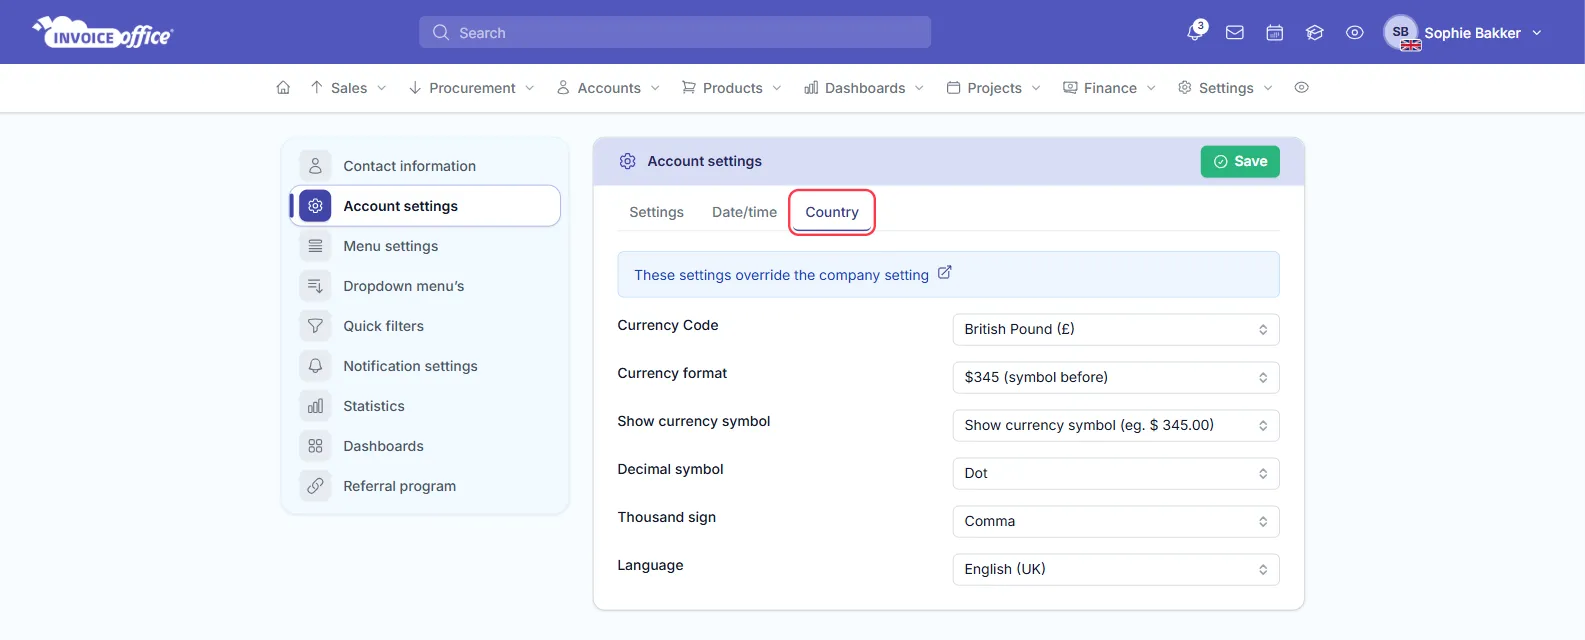Open the Procurement menu
Image resolution: width=1585 pixels, height=640 pixels.
[x=472, y=88]
